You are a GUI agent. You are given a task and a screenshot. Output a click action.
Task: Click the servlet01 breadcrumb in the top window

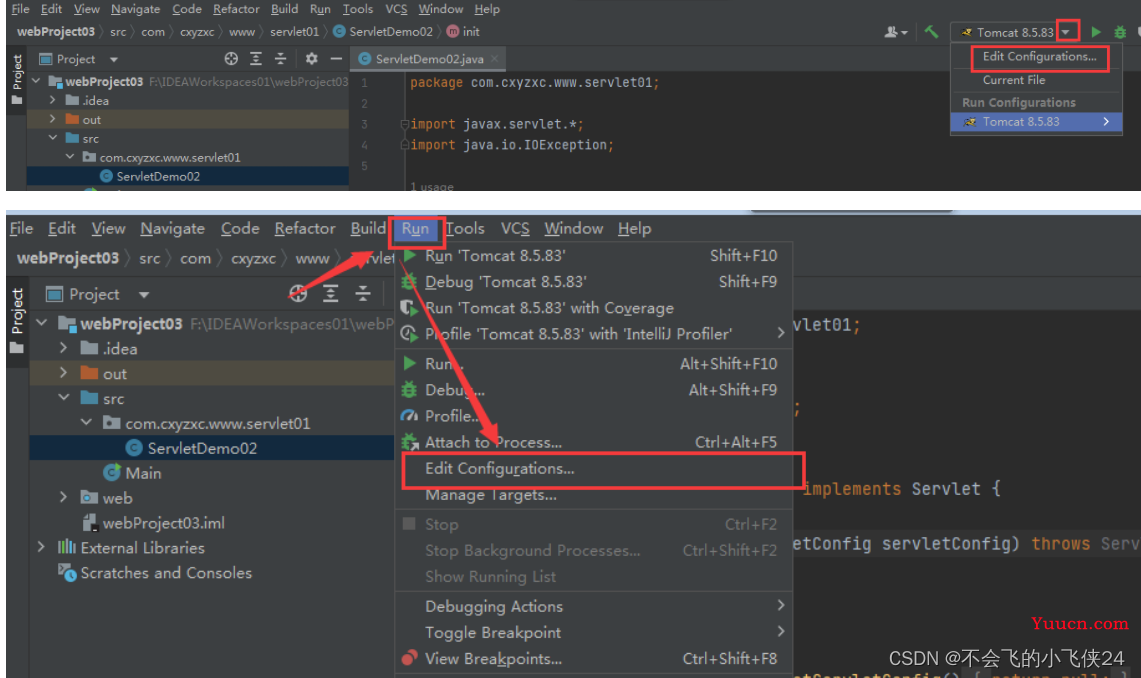point(294,32)
